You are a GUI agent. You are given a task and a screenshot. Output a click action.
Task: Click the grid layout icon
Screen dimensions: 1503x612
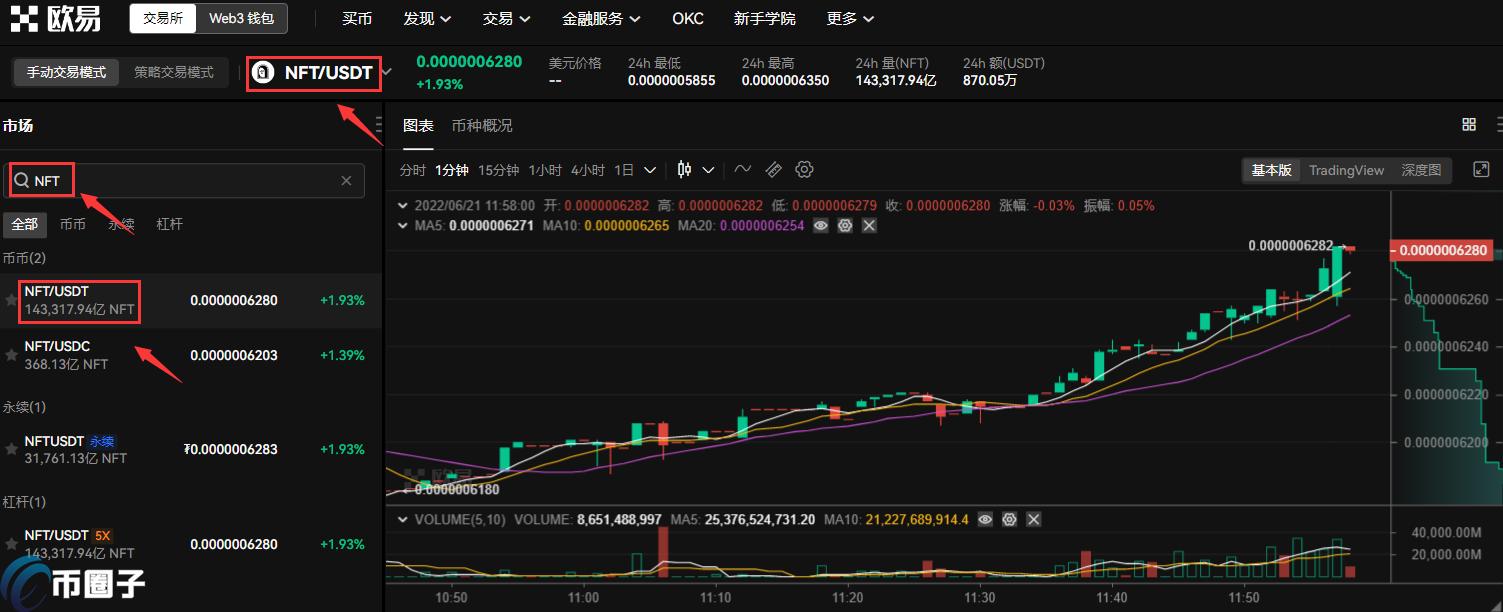[x=1469, y=125]
